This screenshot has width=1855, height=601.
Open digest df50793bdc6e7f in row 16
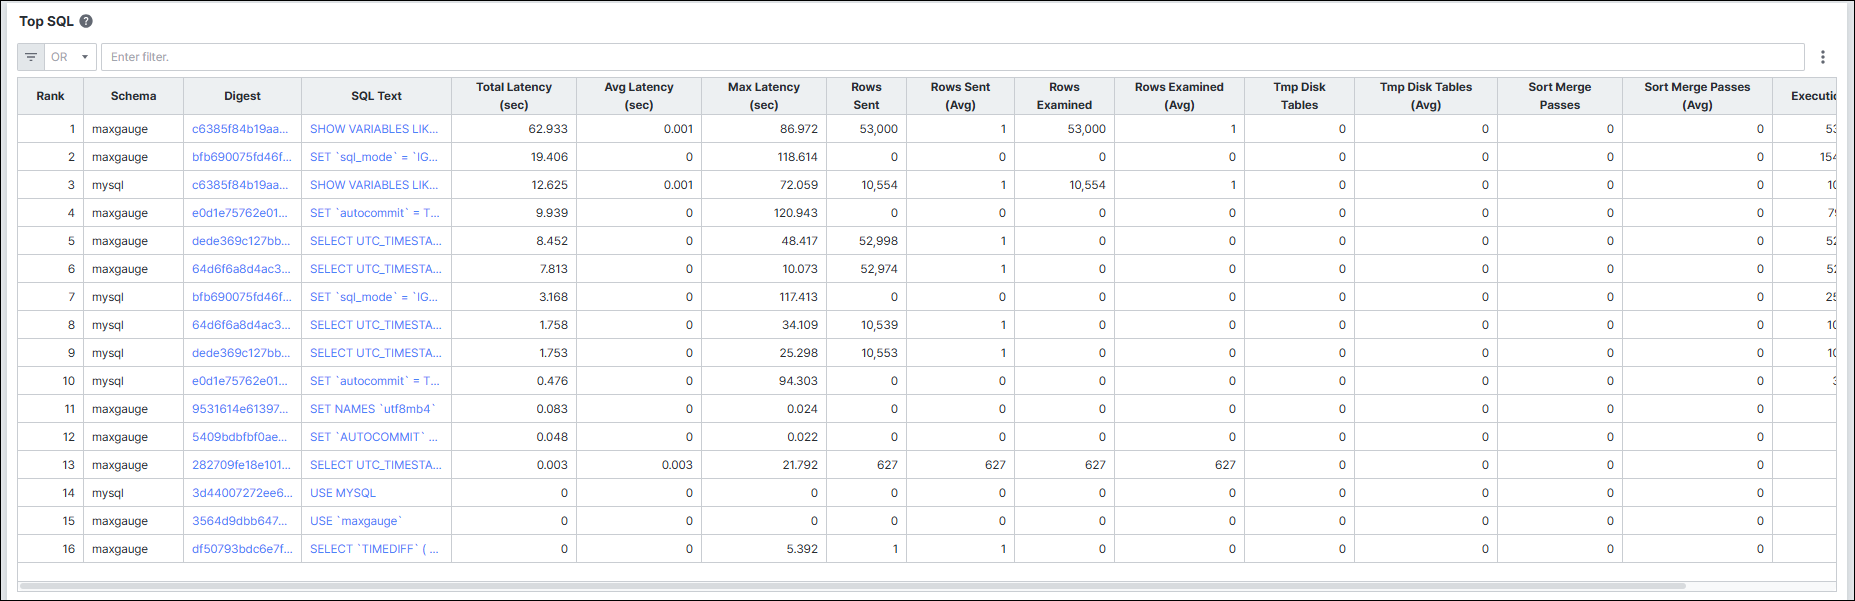[x=242, y=549]
